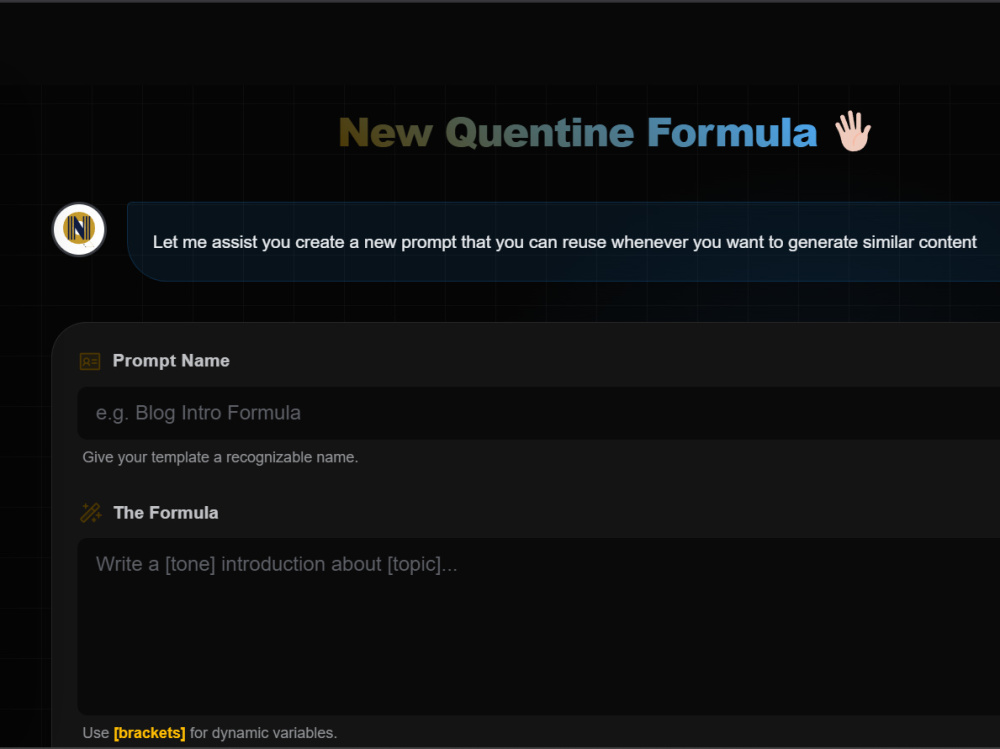Click 'Give your template a recognizable name.' hint
1000x749 pixels.
[x=220, y=457]
